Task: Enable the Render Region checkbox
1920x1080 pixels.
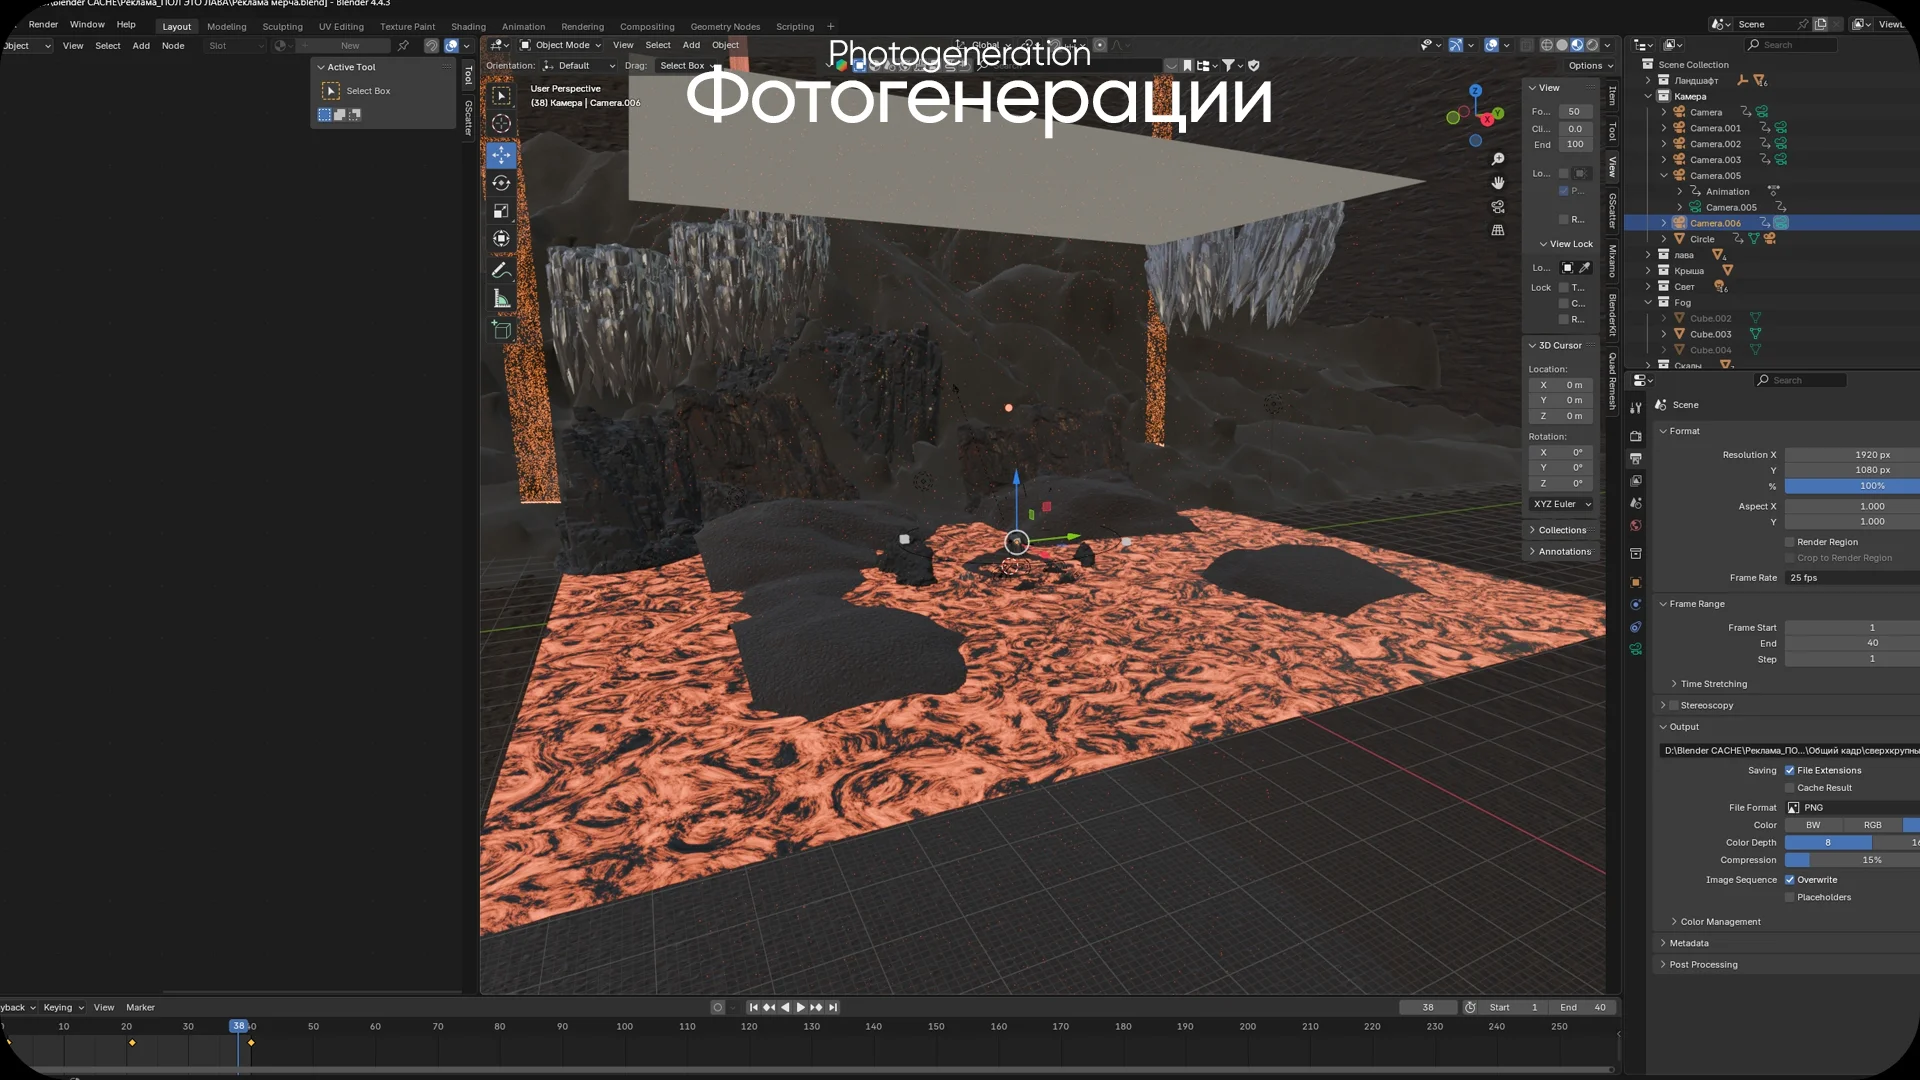Action: (1790, 542)
